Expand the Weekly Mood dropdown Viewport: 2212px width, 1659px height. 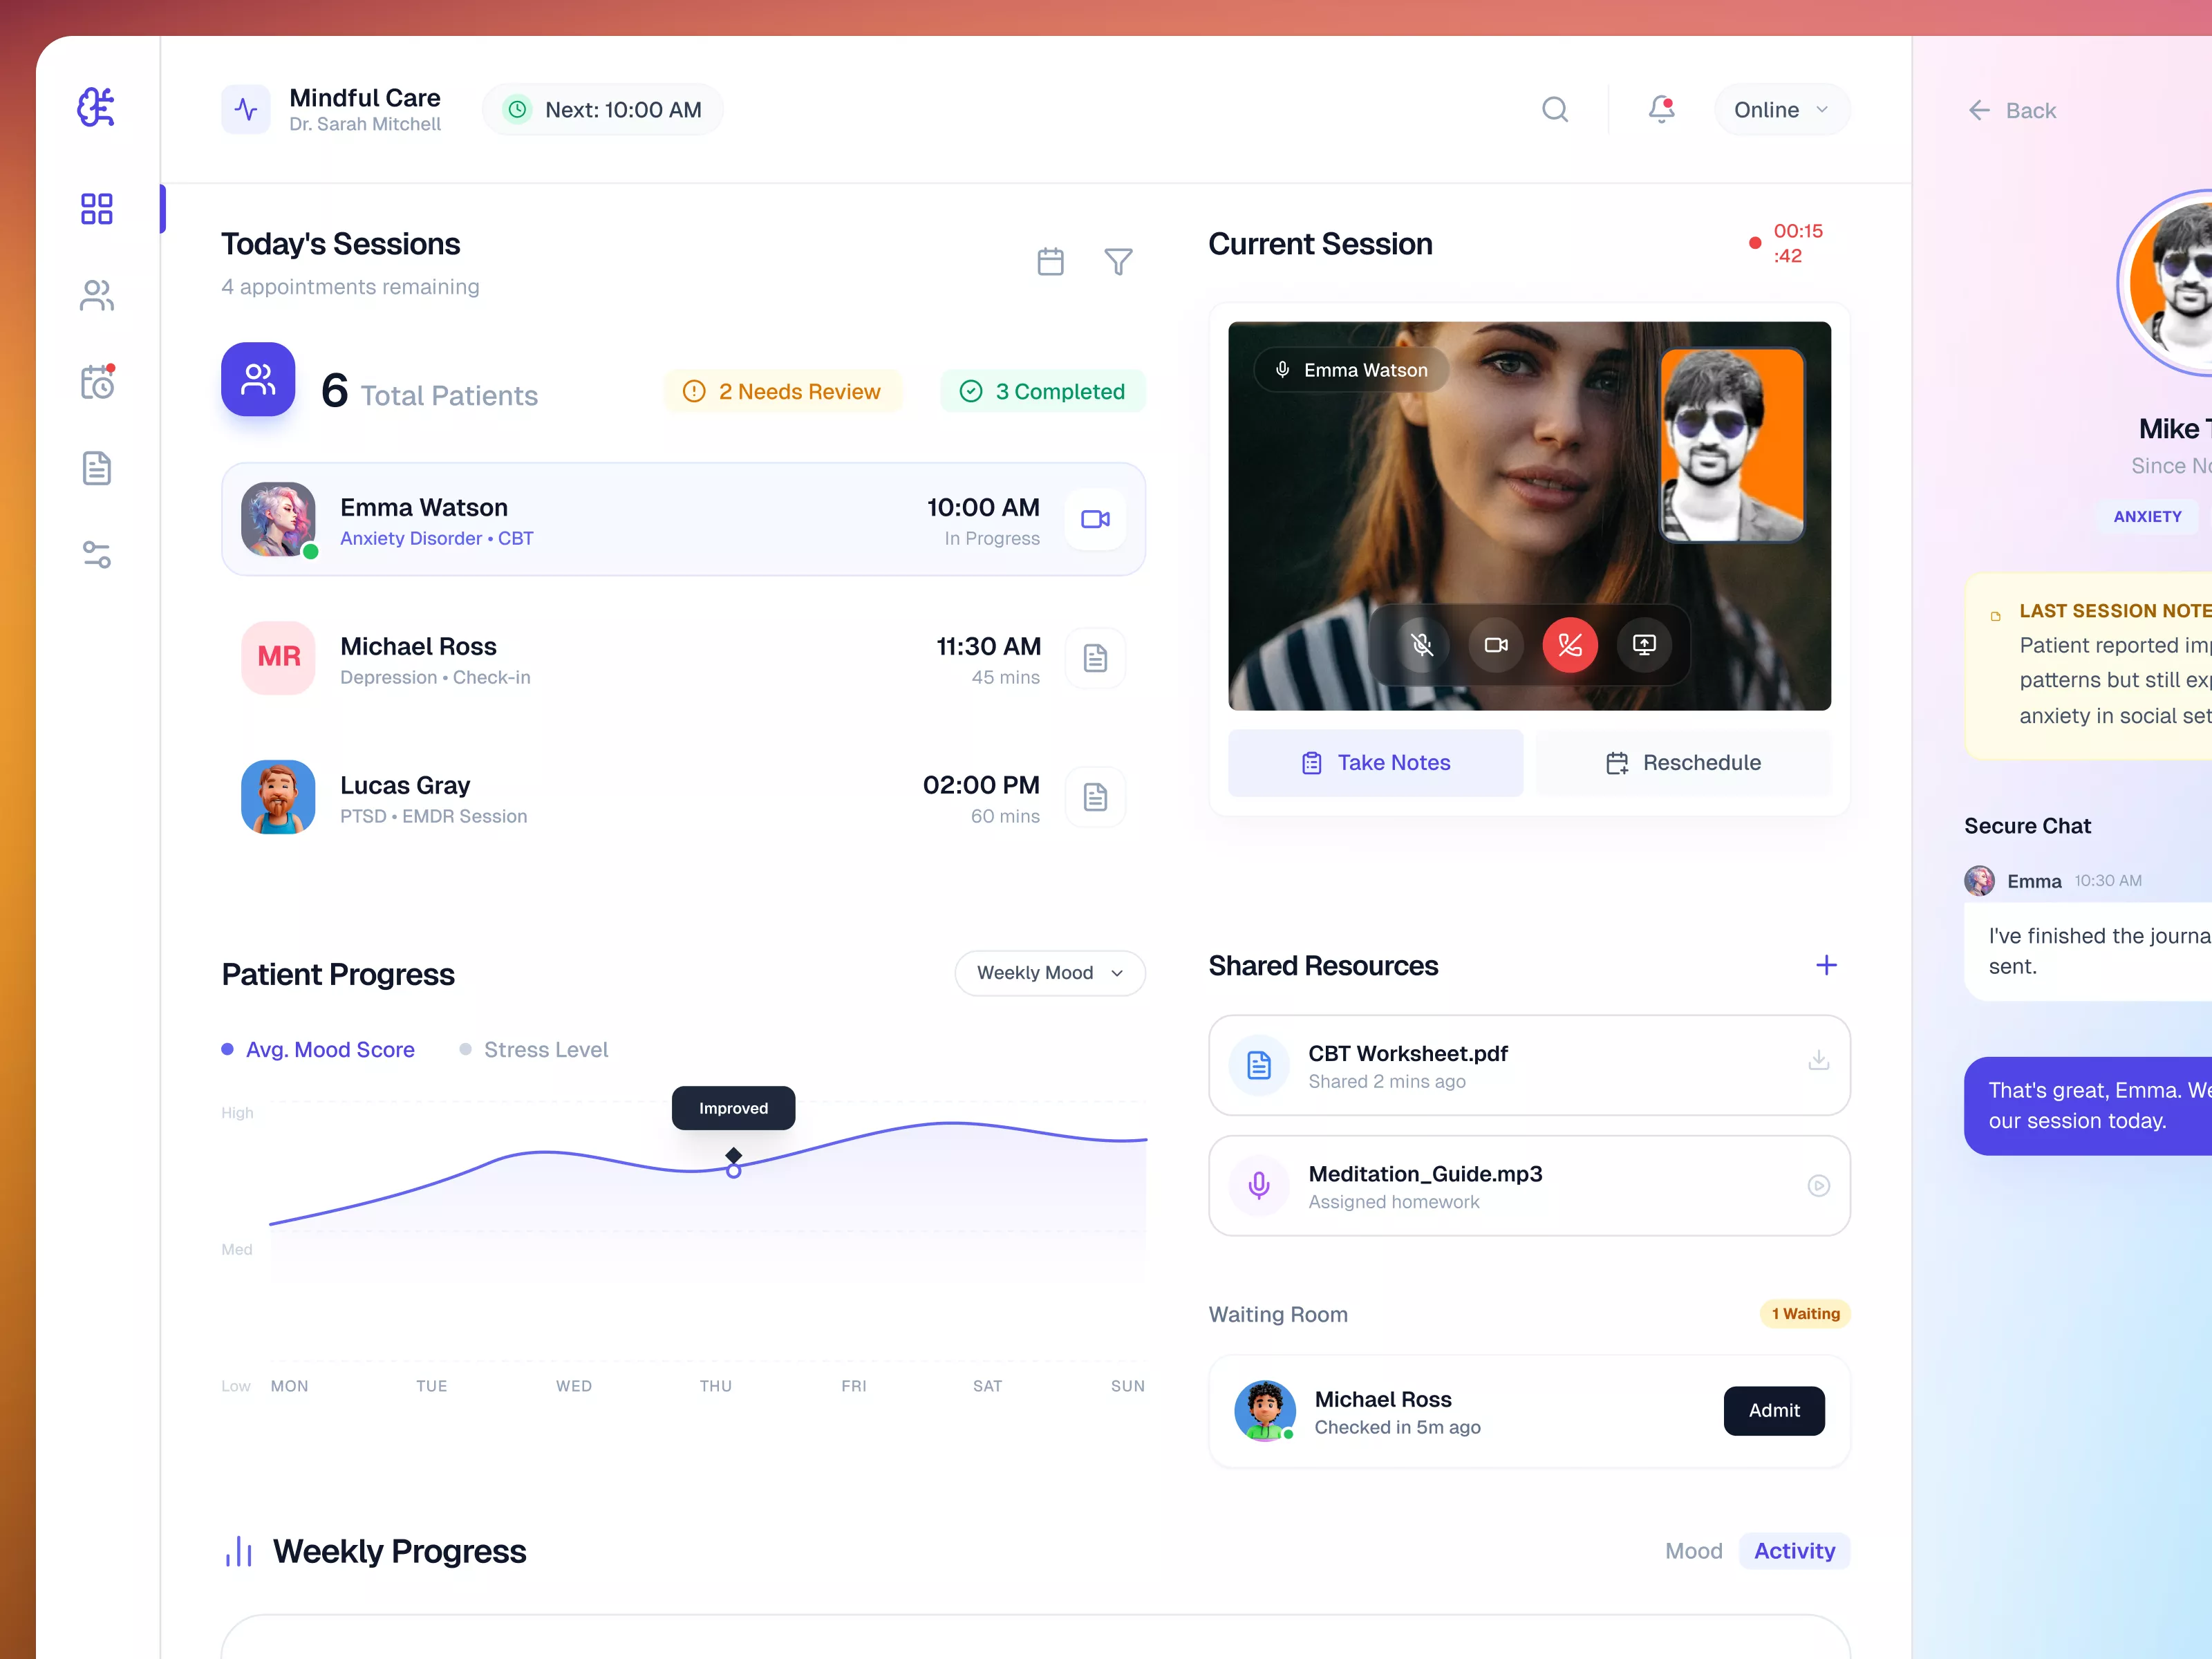pyautogui.click(x=1049, y=973)
